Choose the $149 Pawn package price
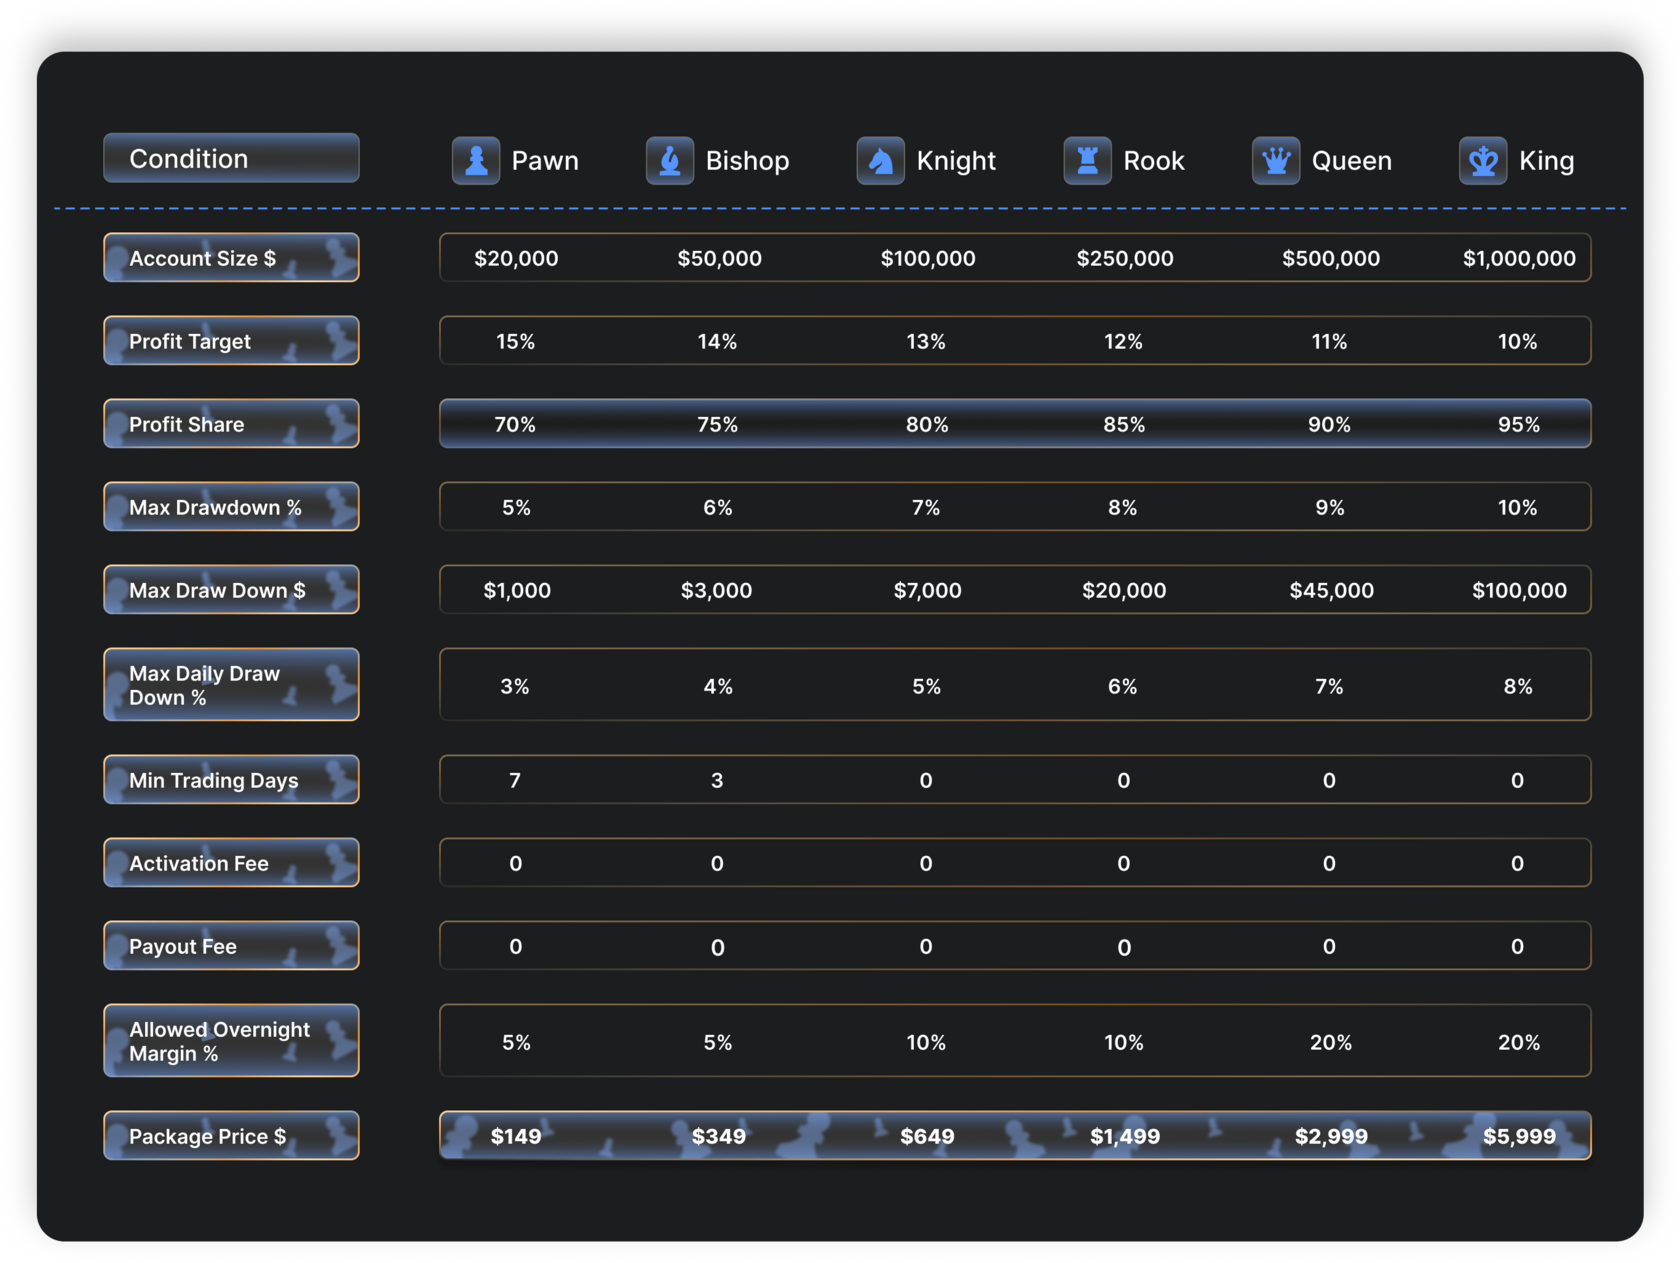Viewport: 1680px width, 1263px height. 516,1136
